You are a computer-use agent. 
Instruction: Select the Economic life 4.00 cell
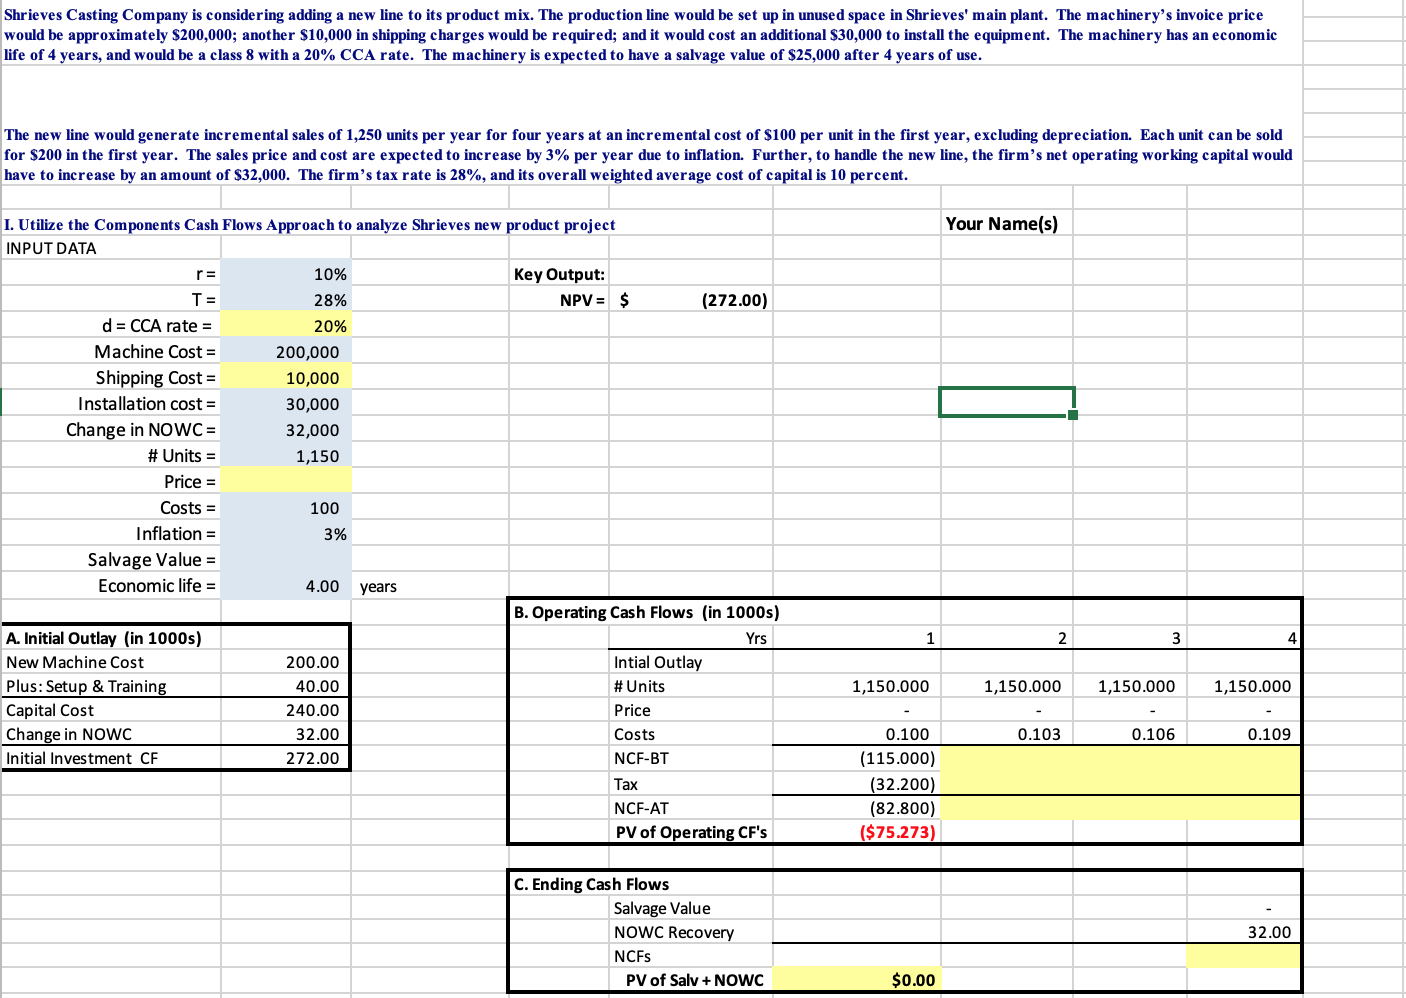click(286, 586)
